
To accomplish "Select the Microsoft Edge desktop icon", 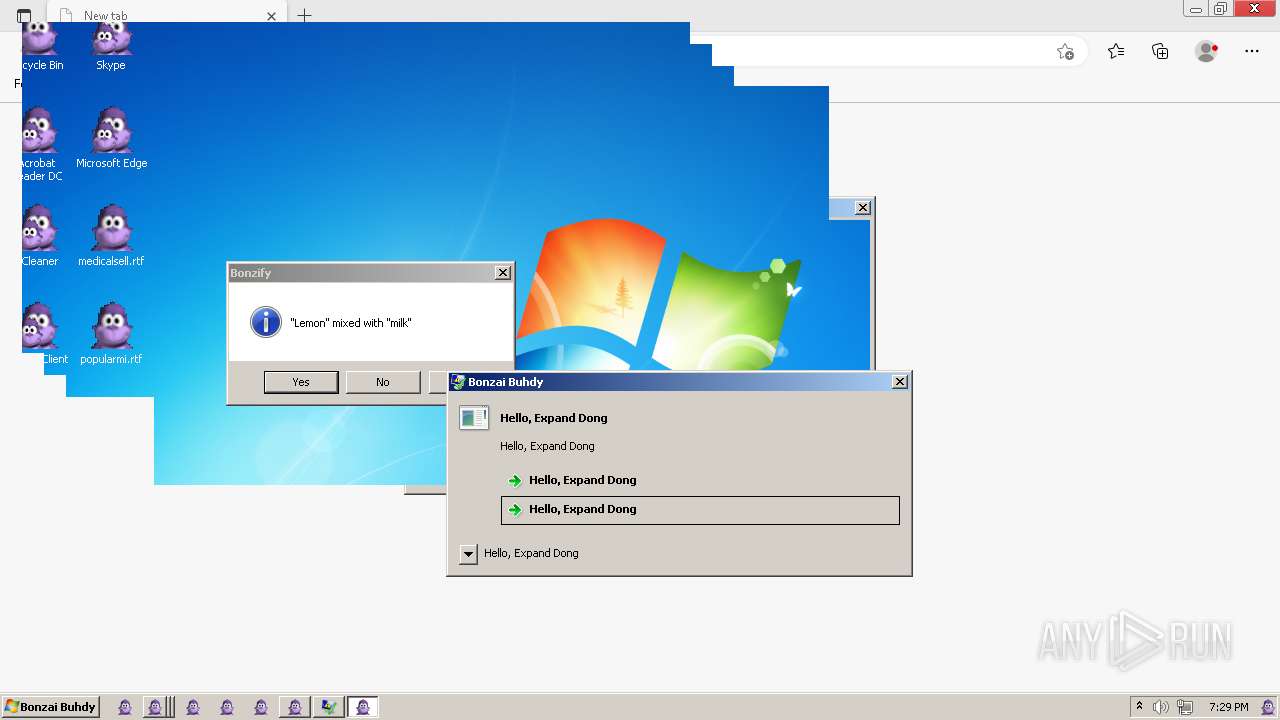I will coord(111,139).
